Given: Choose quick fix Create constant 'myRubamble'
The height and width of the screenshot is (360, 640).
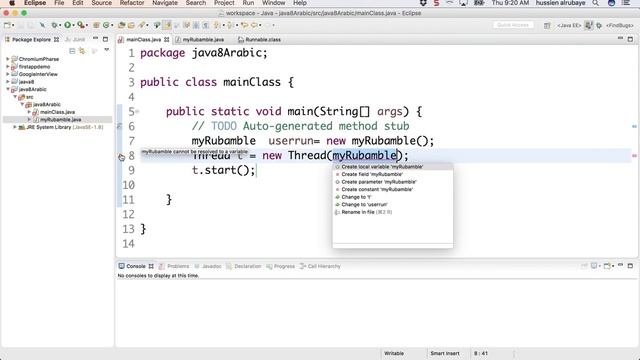Looking at the screenshot, I should (x=393, y=189).
